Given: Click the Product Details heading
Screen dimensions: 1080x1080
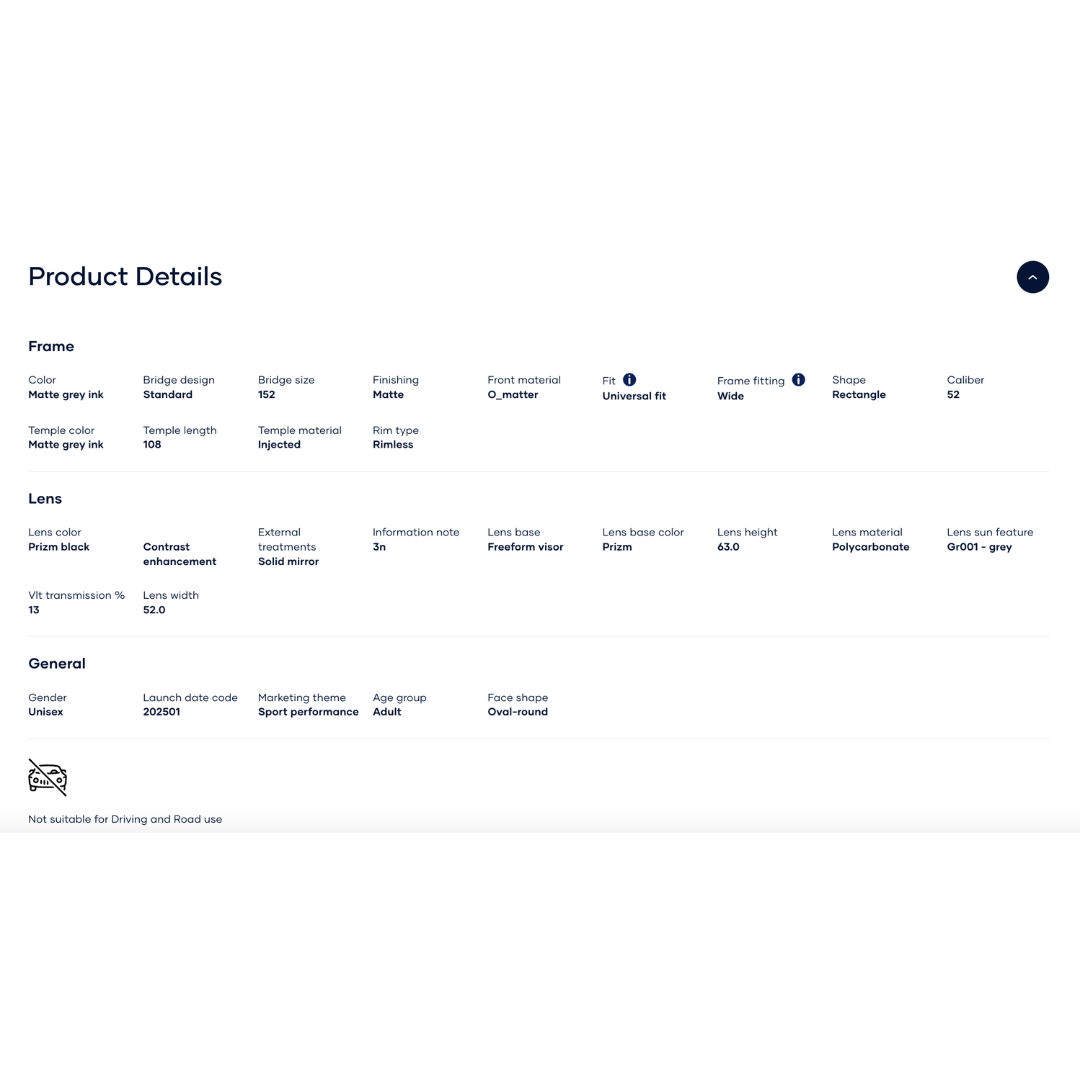Looking at the screenshot, I should coord(125,277).
